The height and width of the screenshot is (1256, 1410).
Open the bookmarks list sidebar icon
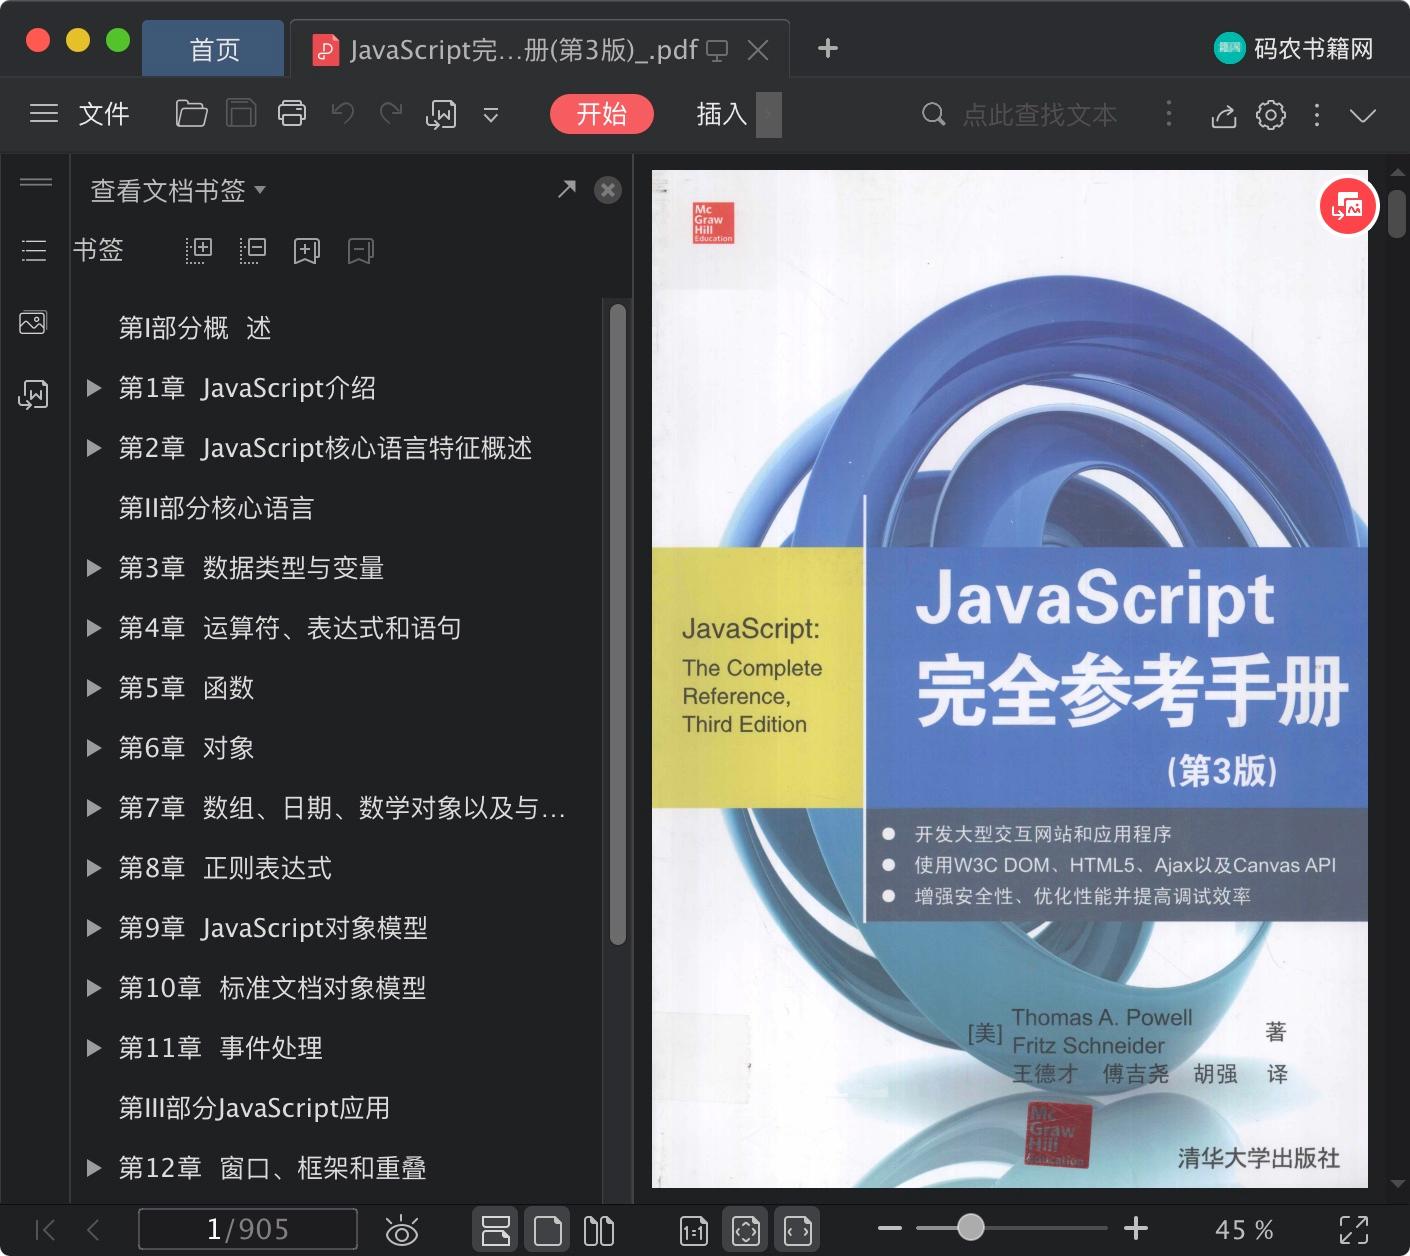[x=34, y=250]
